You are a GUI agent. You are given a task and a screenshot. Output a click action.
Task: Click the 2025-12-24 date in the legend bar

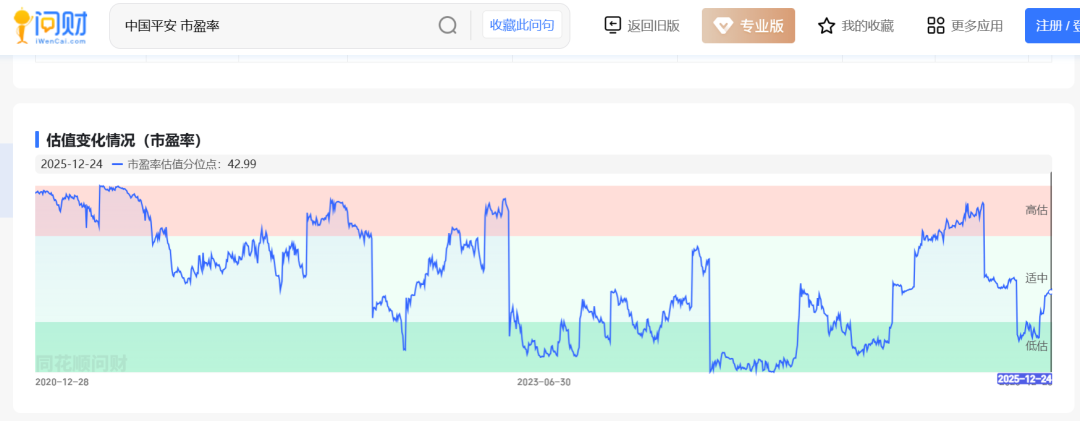pos(71,164)
